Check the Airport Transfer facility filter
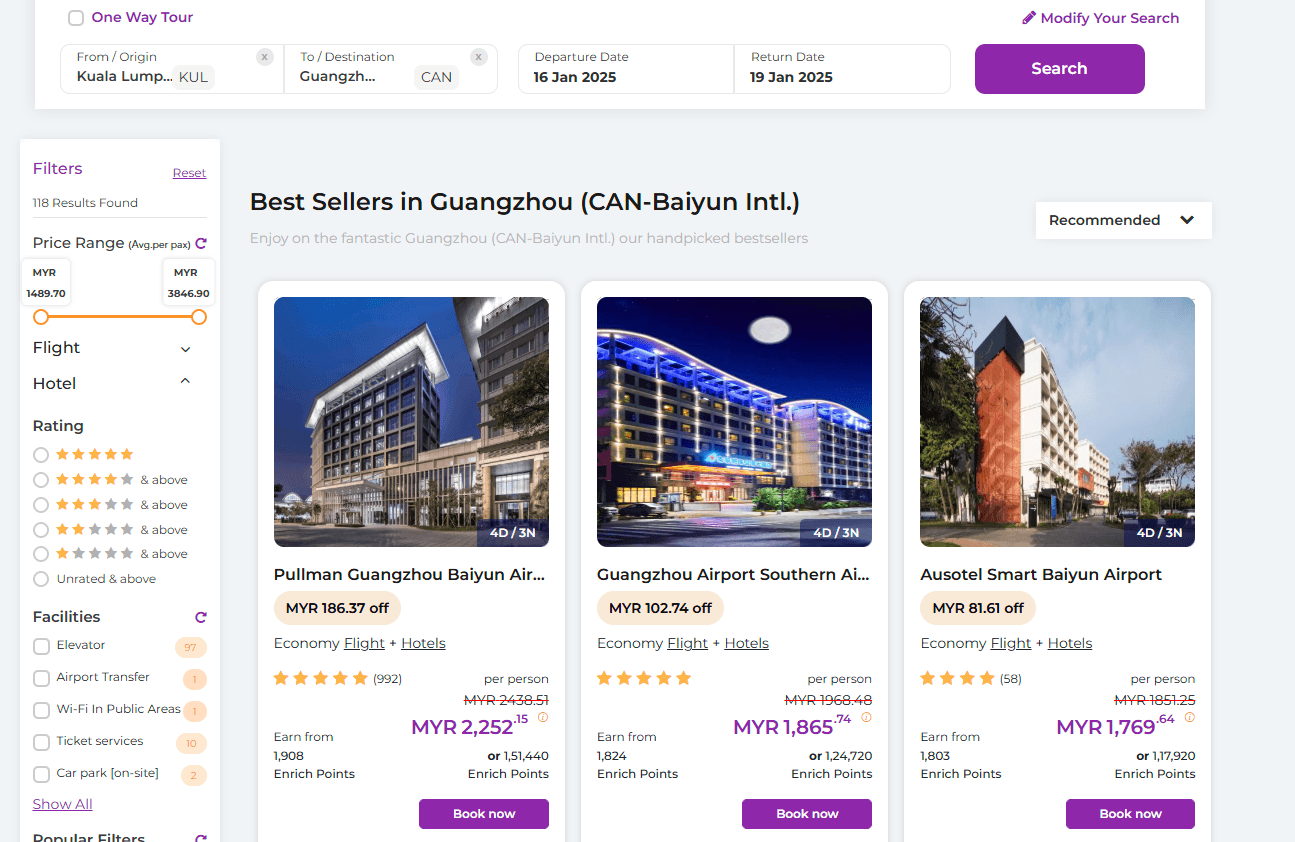The image size is (1295, 842). point(41,678)
